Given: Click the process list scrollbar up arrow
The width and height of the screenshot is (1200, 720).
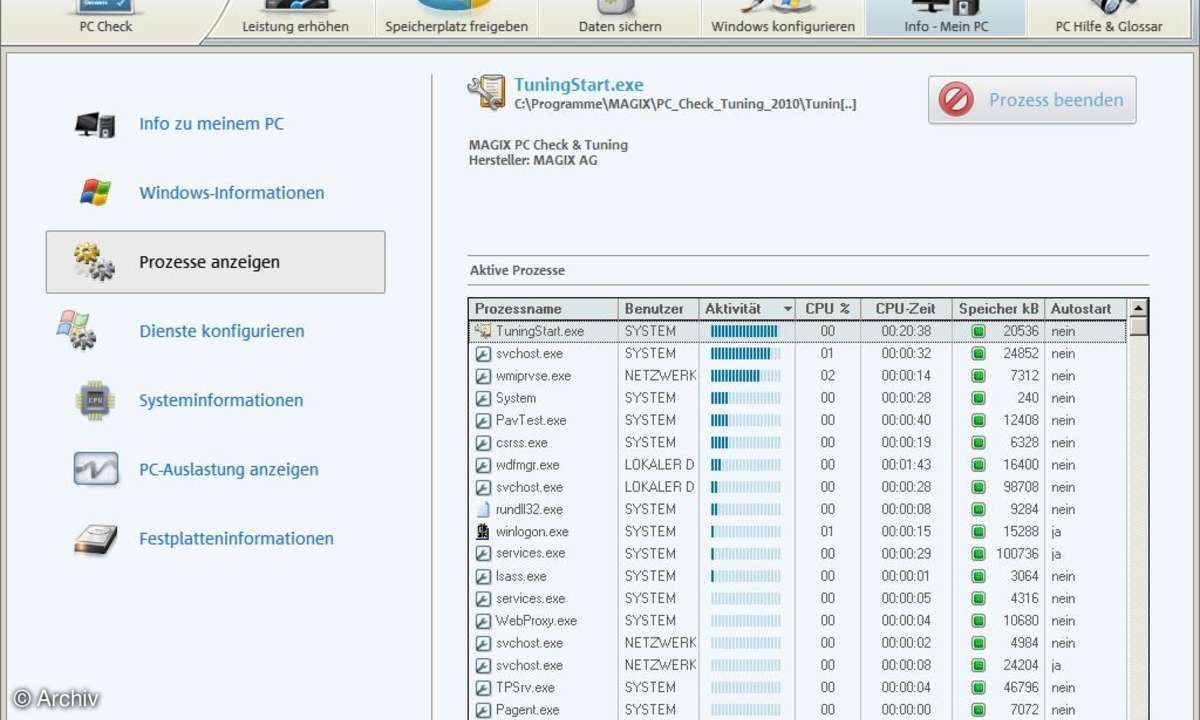Looking at the screenshot, I should 1138,308.
